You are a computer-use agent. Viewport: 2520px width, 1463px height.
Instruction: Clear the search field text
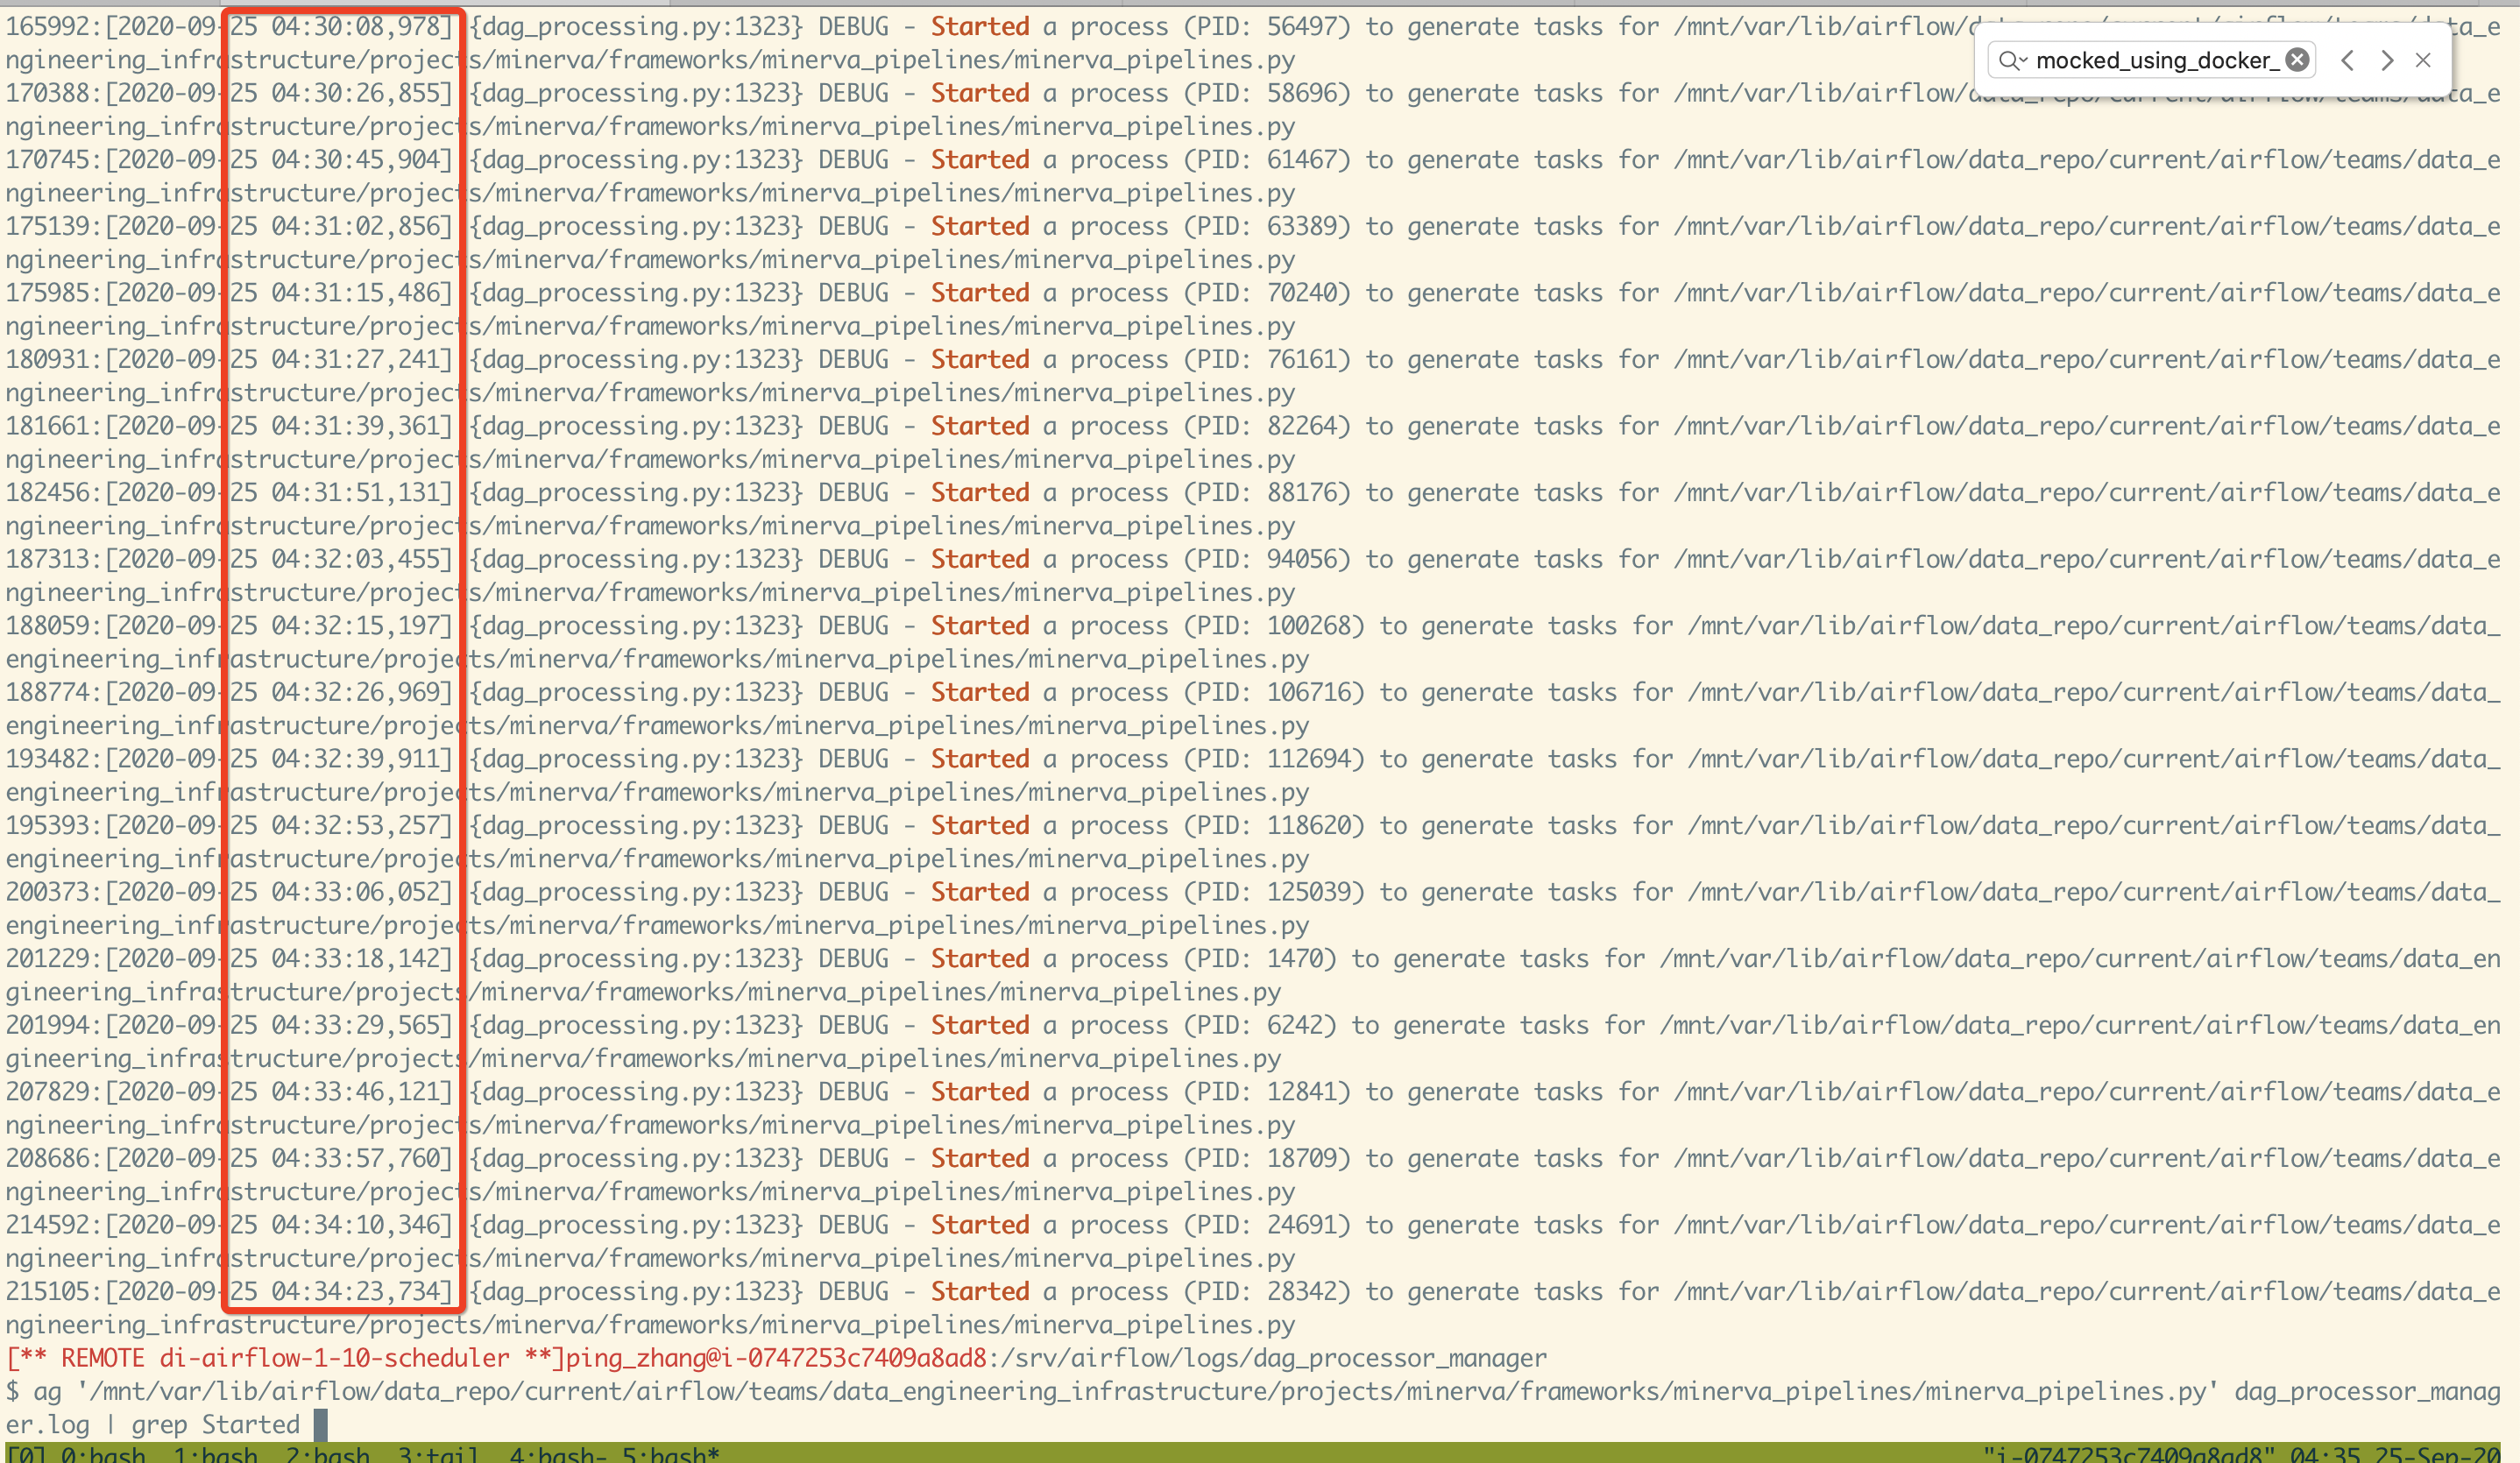point(2297,60)
